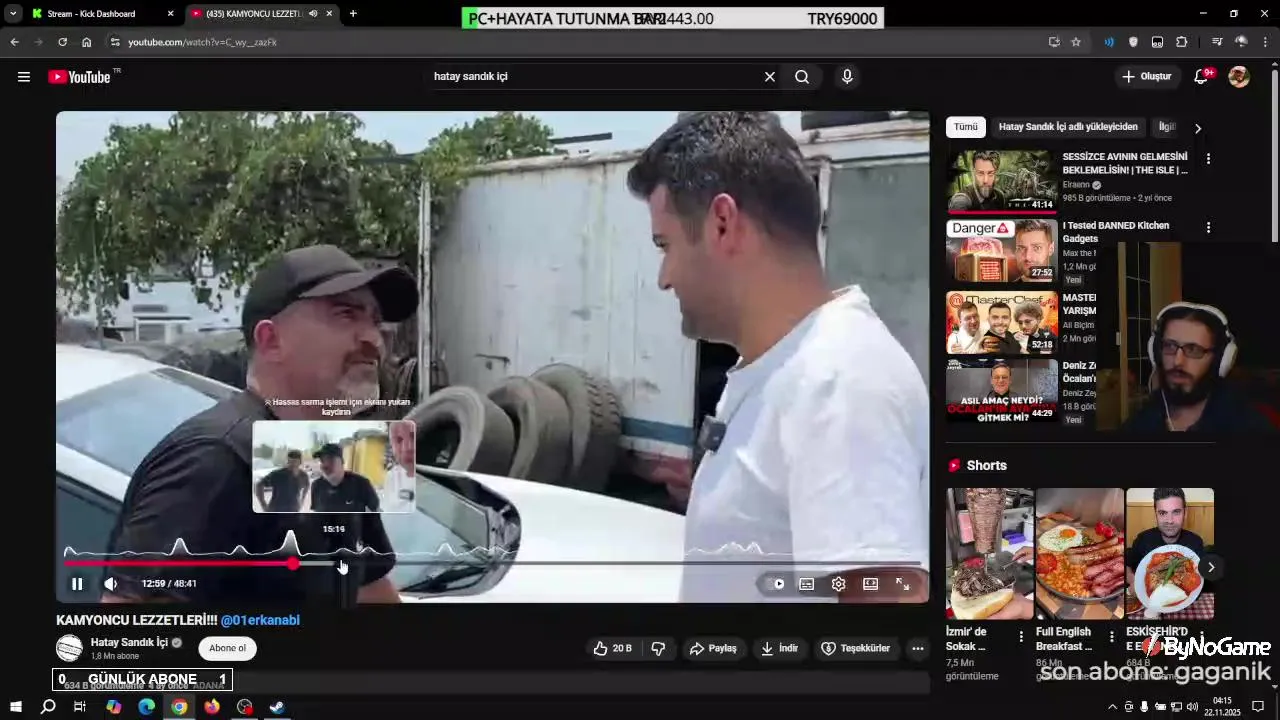Open Microsoft Edge from the taskbar
This screenshot has width=1280, height=720.
tap(147, 707)
